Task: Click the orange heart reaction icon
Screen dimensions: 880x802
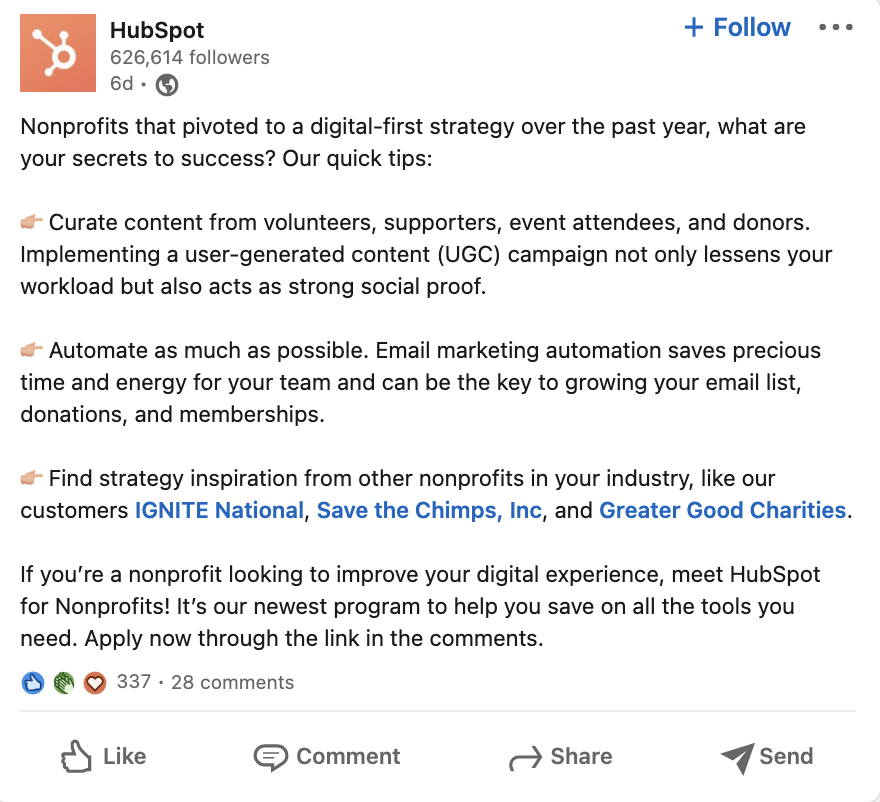Action: point(94,683)
